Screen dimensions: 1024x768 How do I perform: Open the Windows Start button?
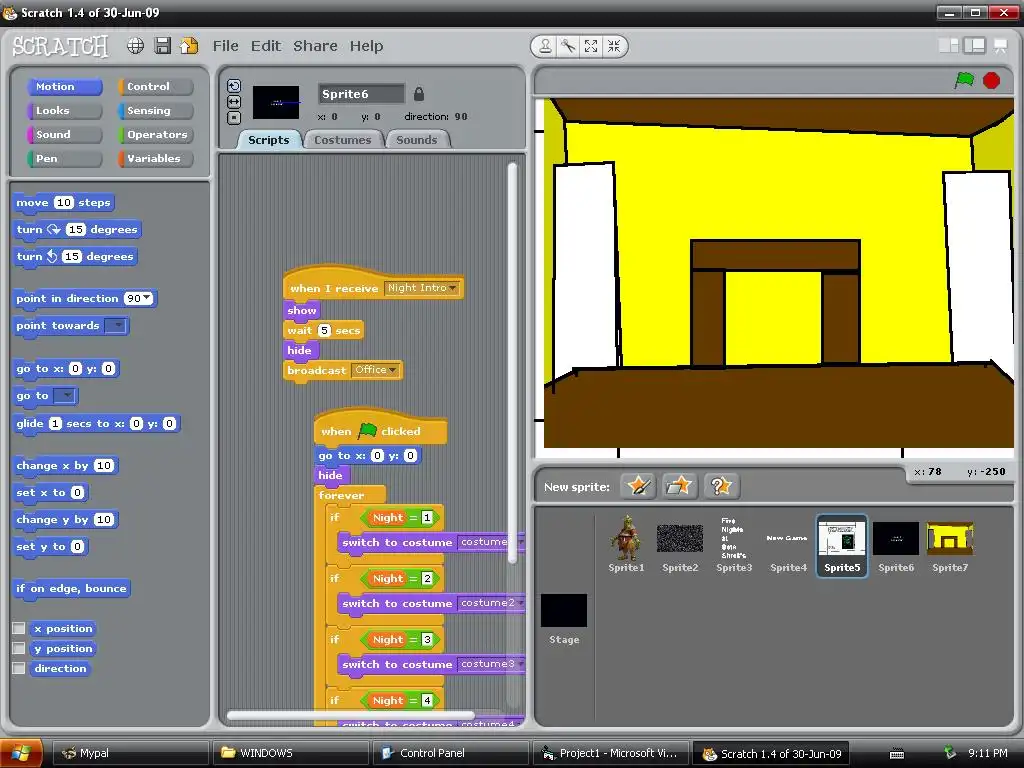[21, 753]
